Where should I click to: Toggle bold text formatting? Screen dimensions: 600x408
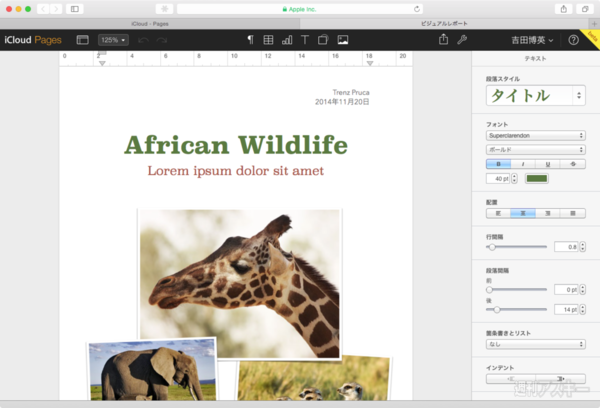click(498, 163)
